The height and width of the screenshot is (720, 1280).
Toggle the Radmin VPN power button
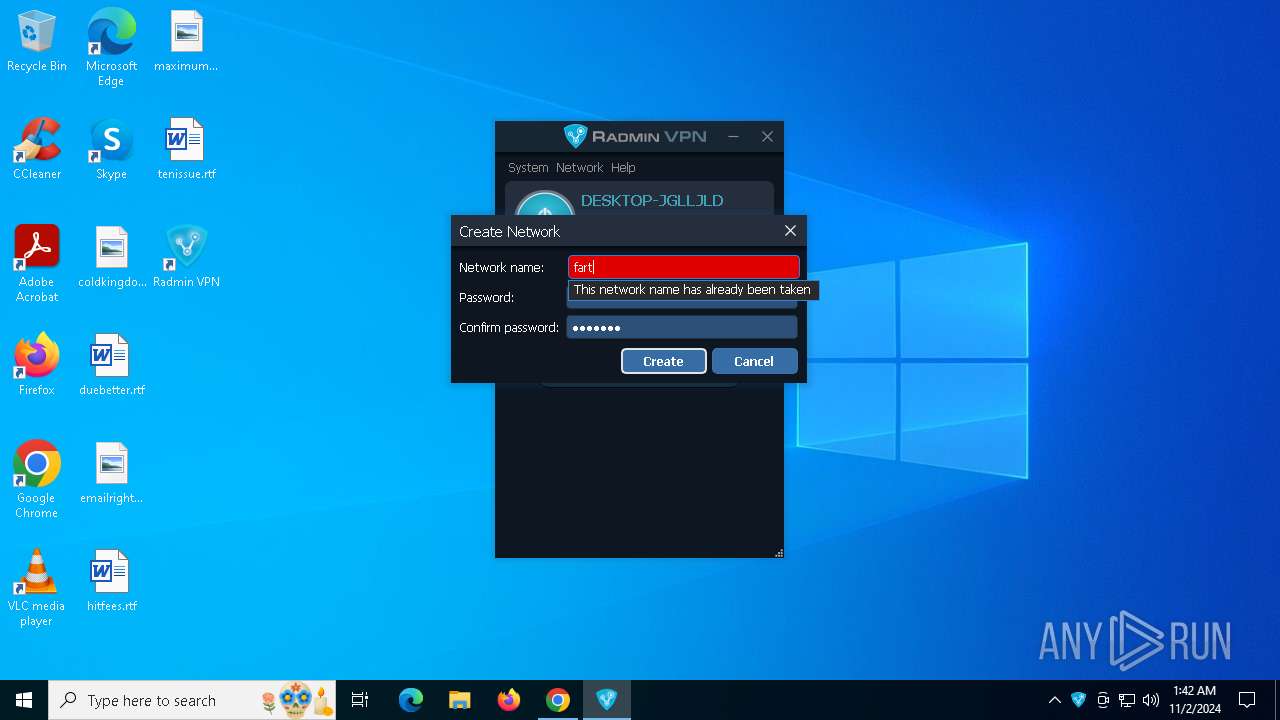click(545, 204)
